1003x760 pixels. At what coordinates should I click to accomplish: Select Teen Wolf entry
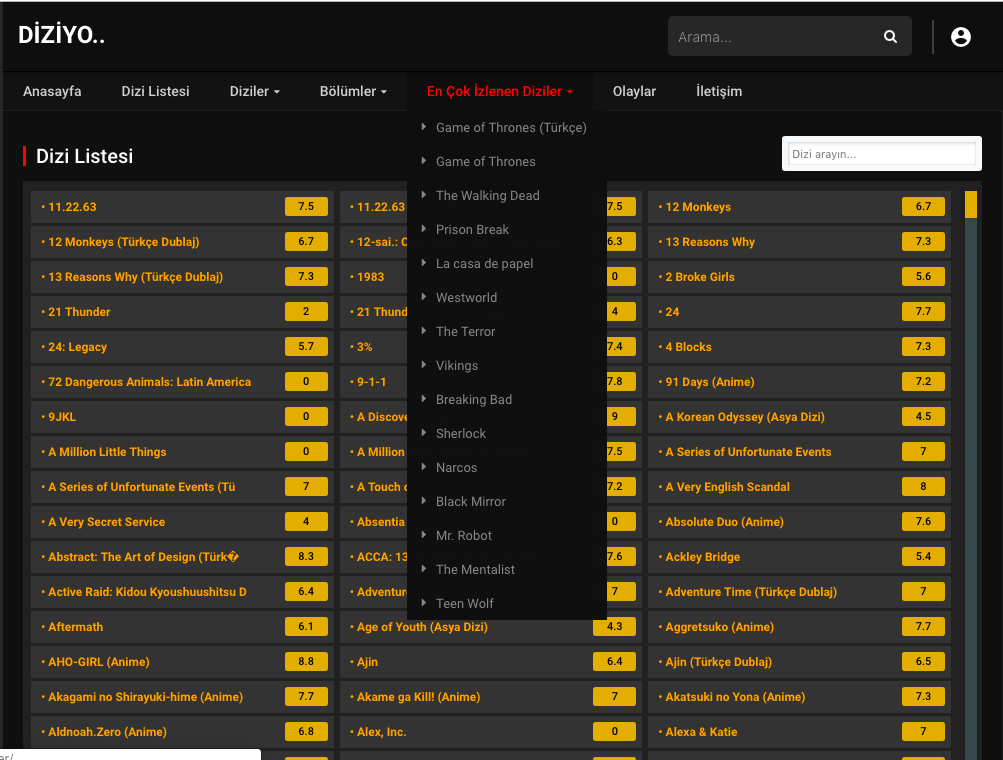(x=464, y=603)
